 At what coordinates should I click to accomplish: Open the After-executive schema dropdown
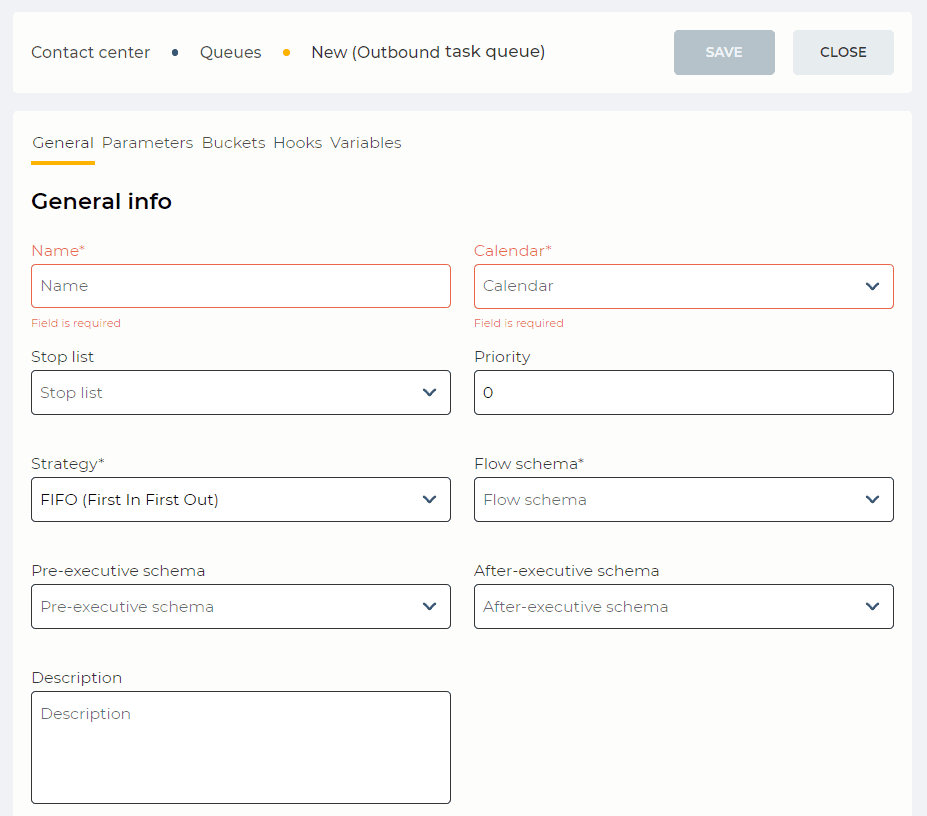[683, 607]
